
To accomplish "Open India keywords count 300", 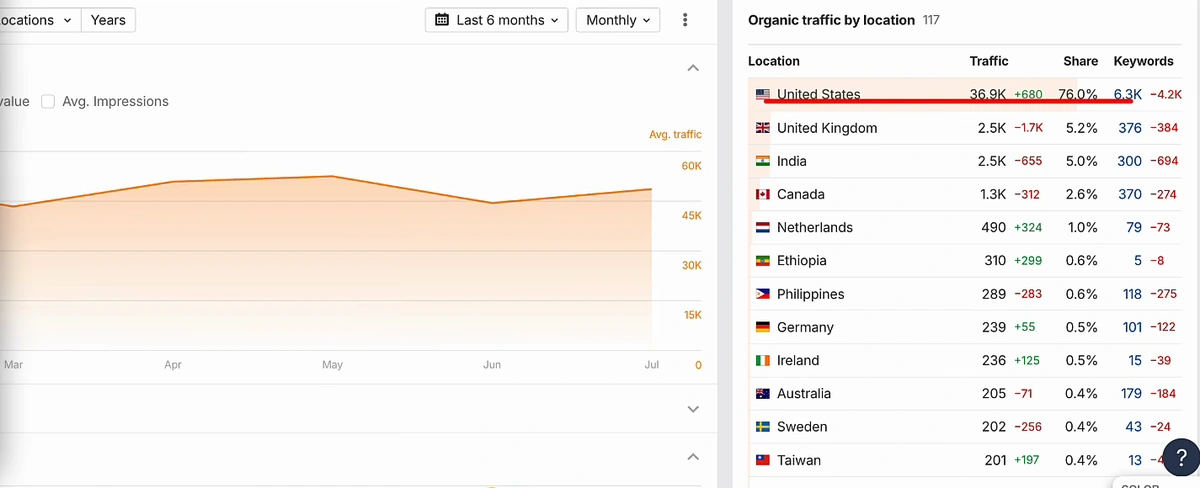I will (x=1130, y=161).
